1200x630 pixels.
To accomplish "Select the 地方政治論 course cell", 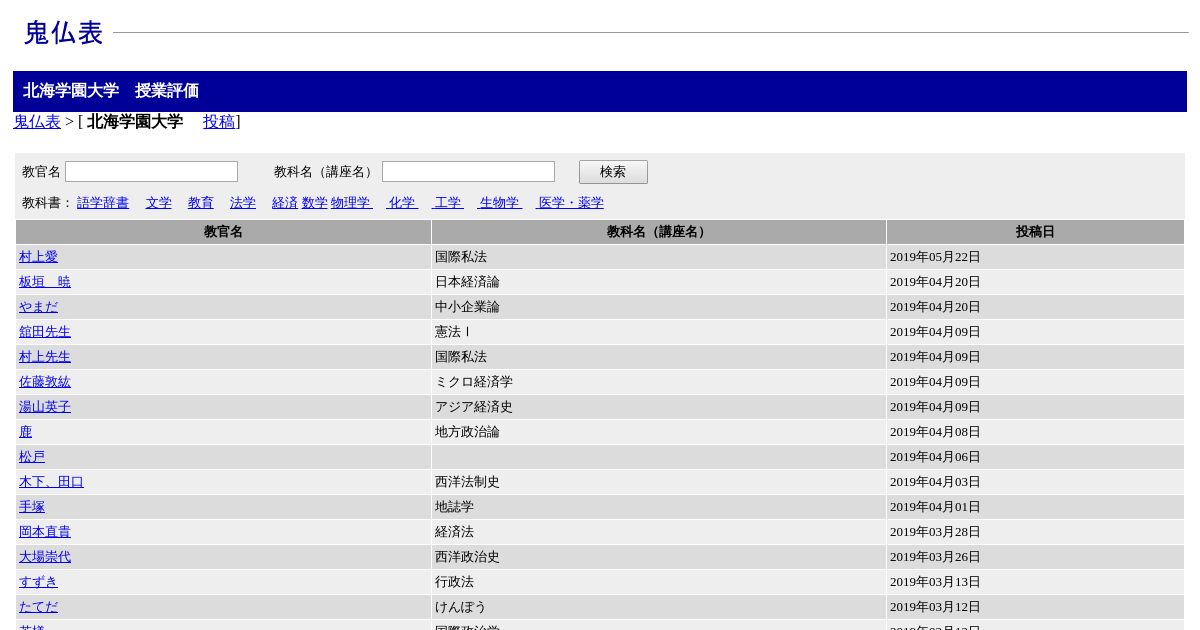I will coord(659,432).
